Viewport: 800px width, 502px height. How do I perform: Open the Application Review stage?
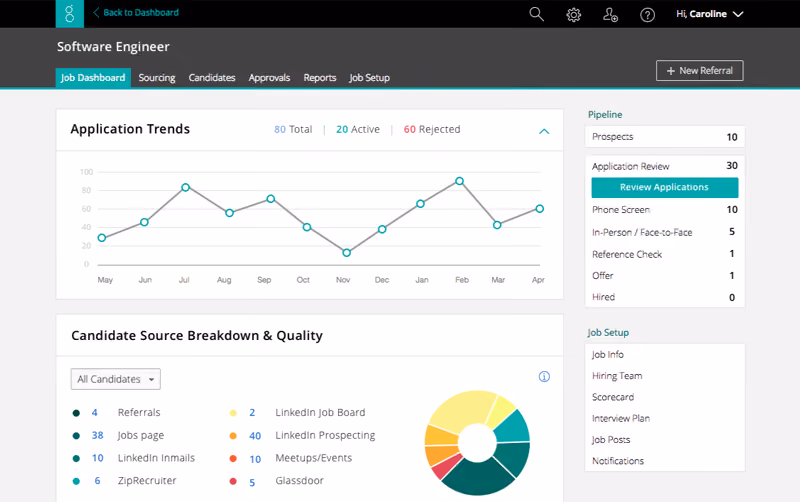tap(665, 166)
